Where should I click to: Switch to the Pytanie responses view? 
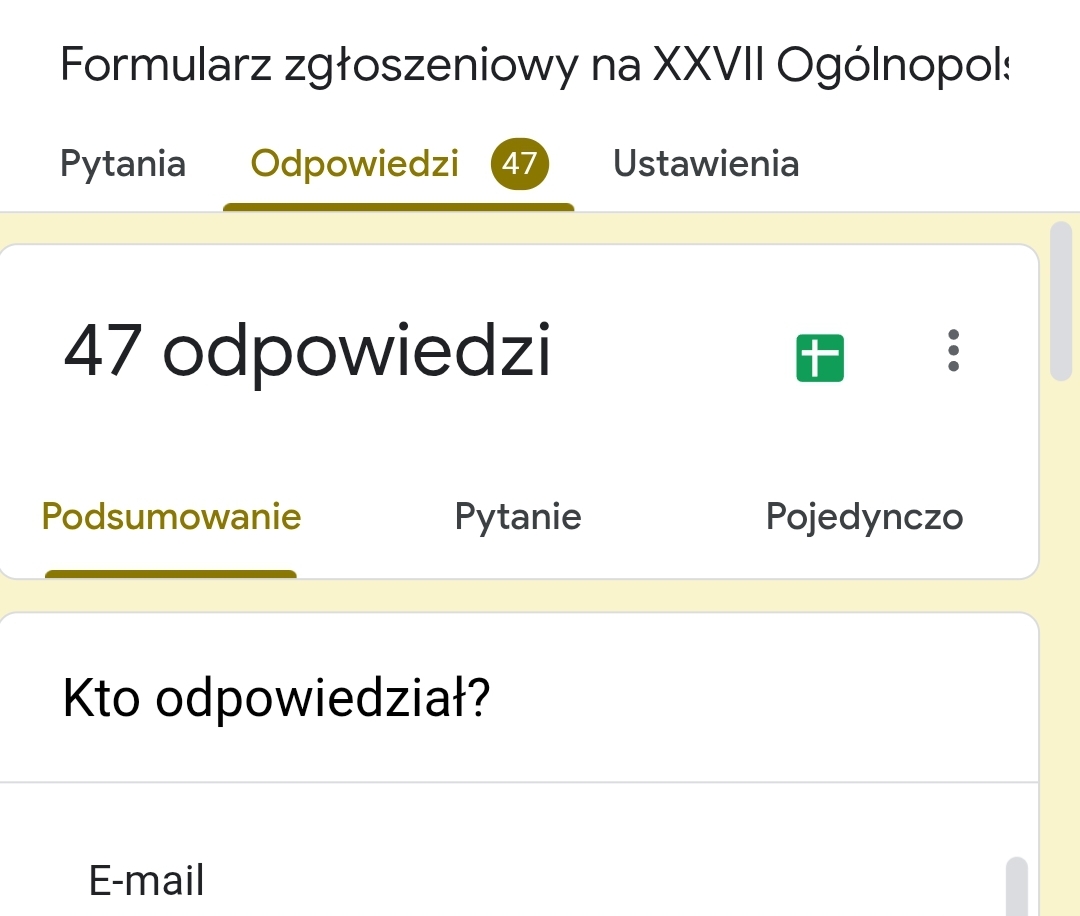[x=517, y=517]
